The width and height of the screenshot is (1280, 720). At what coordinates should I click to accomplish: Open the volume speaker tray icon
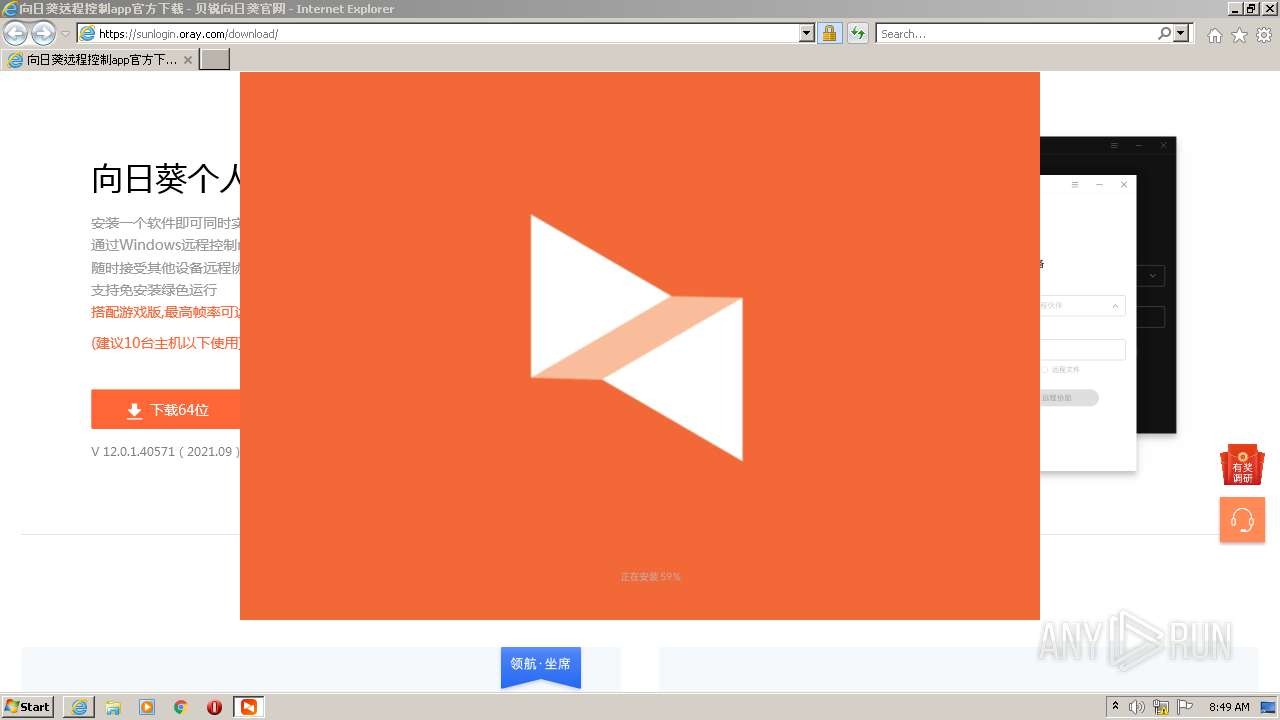point(1137,707)
